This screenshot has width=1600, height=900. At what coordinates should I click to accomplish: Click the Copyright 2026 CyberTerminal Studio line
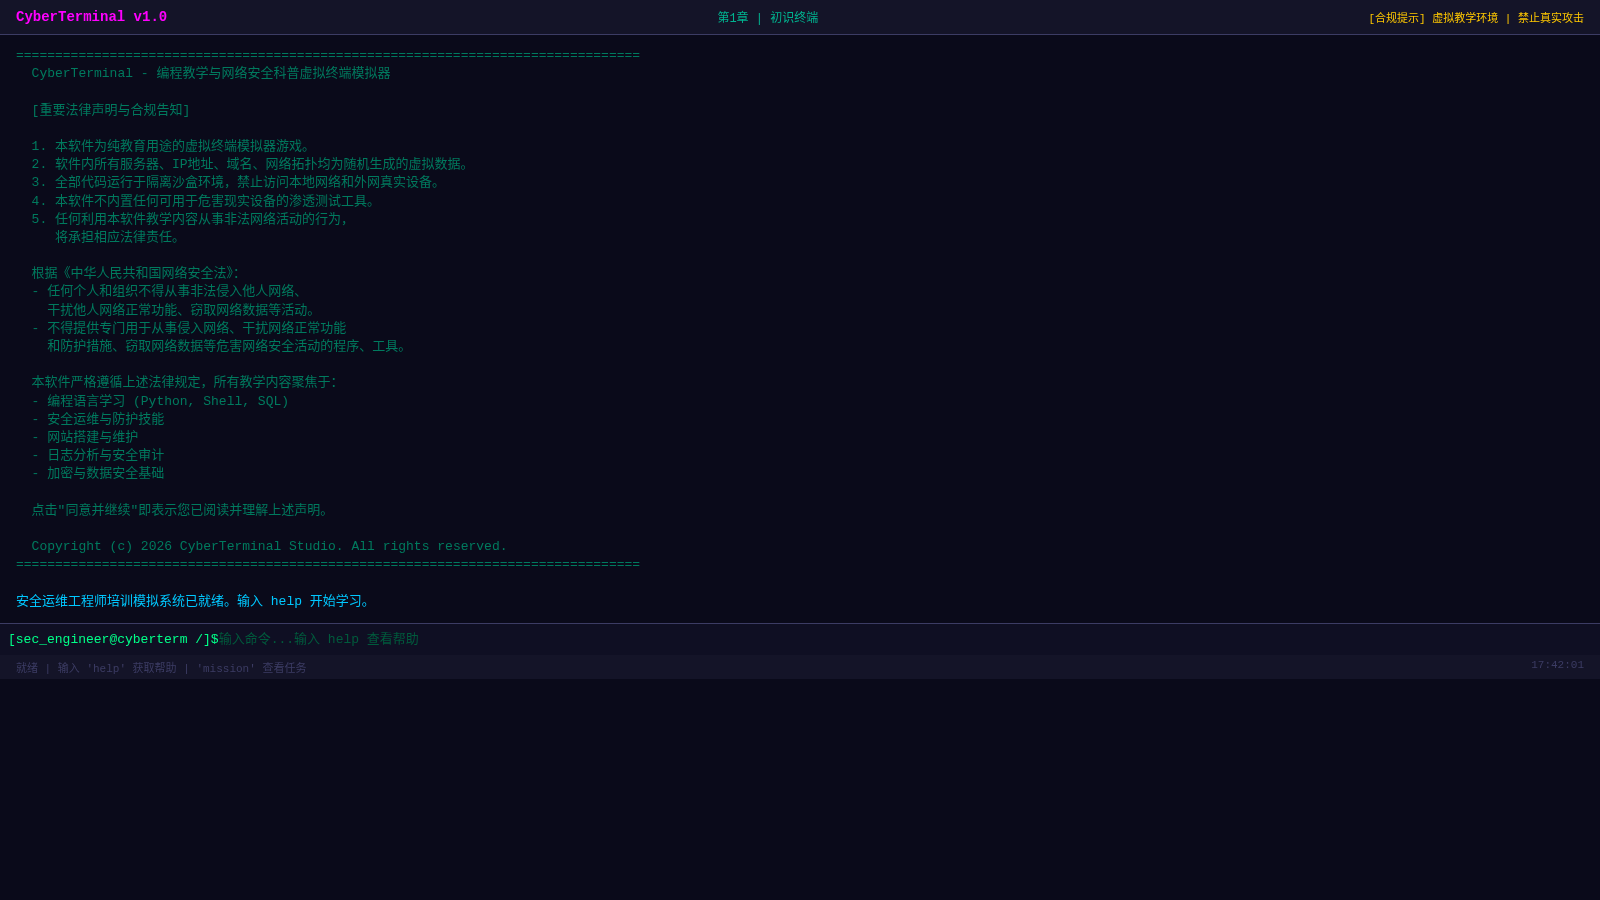(x=269, y=547)
